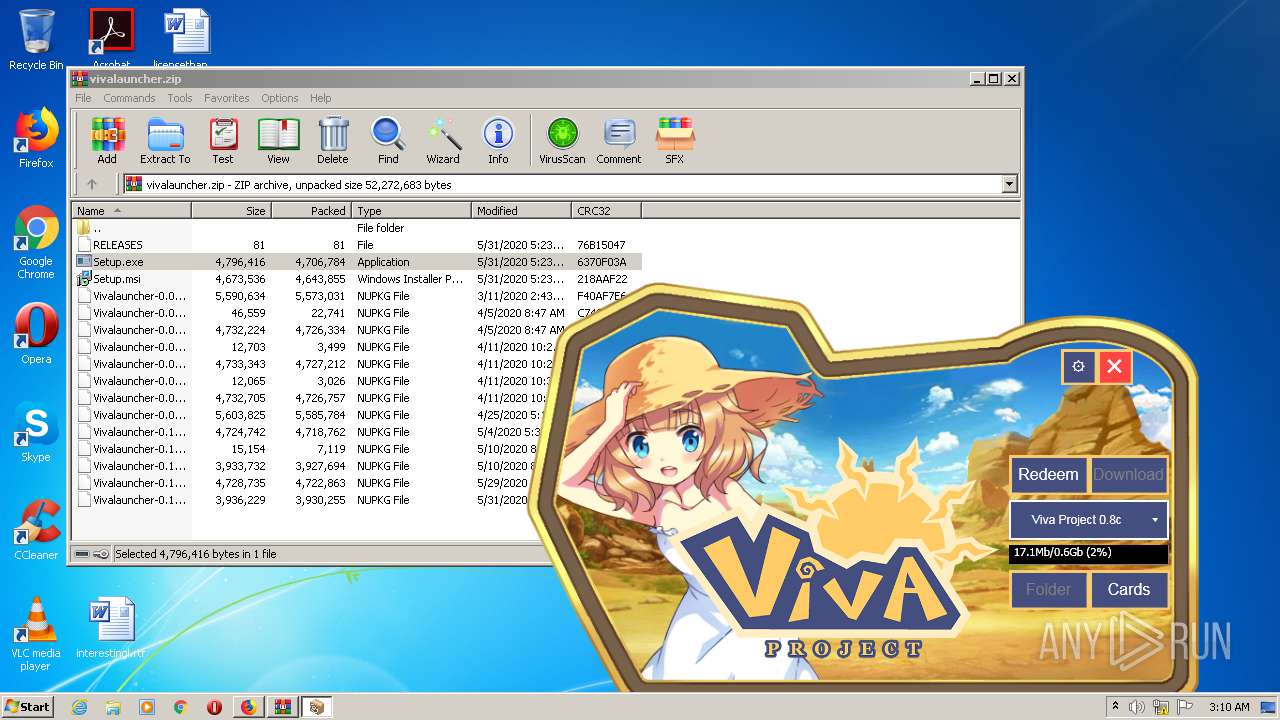Open interestingl.rtf desktop document
This screenshot has width=1280, height=720.
[x=111, y=628]
